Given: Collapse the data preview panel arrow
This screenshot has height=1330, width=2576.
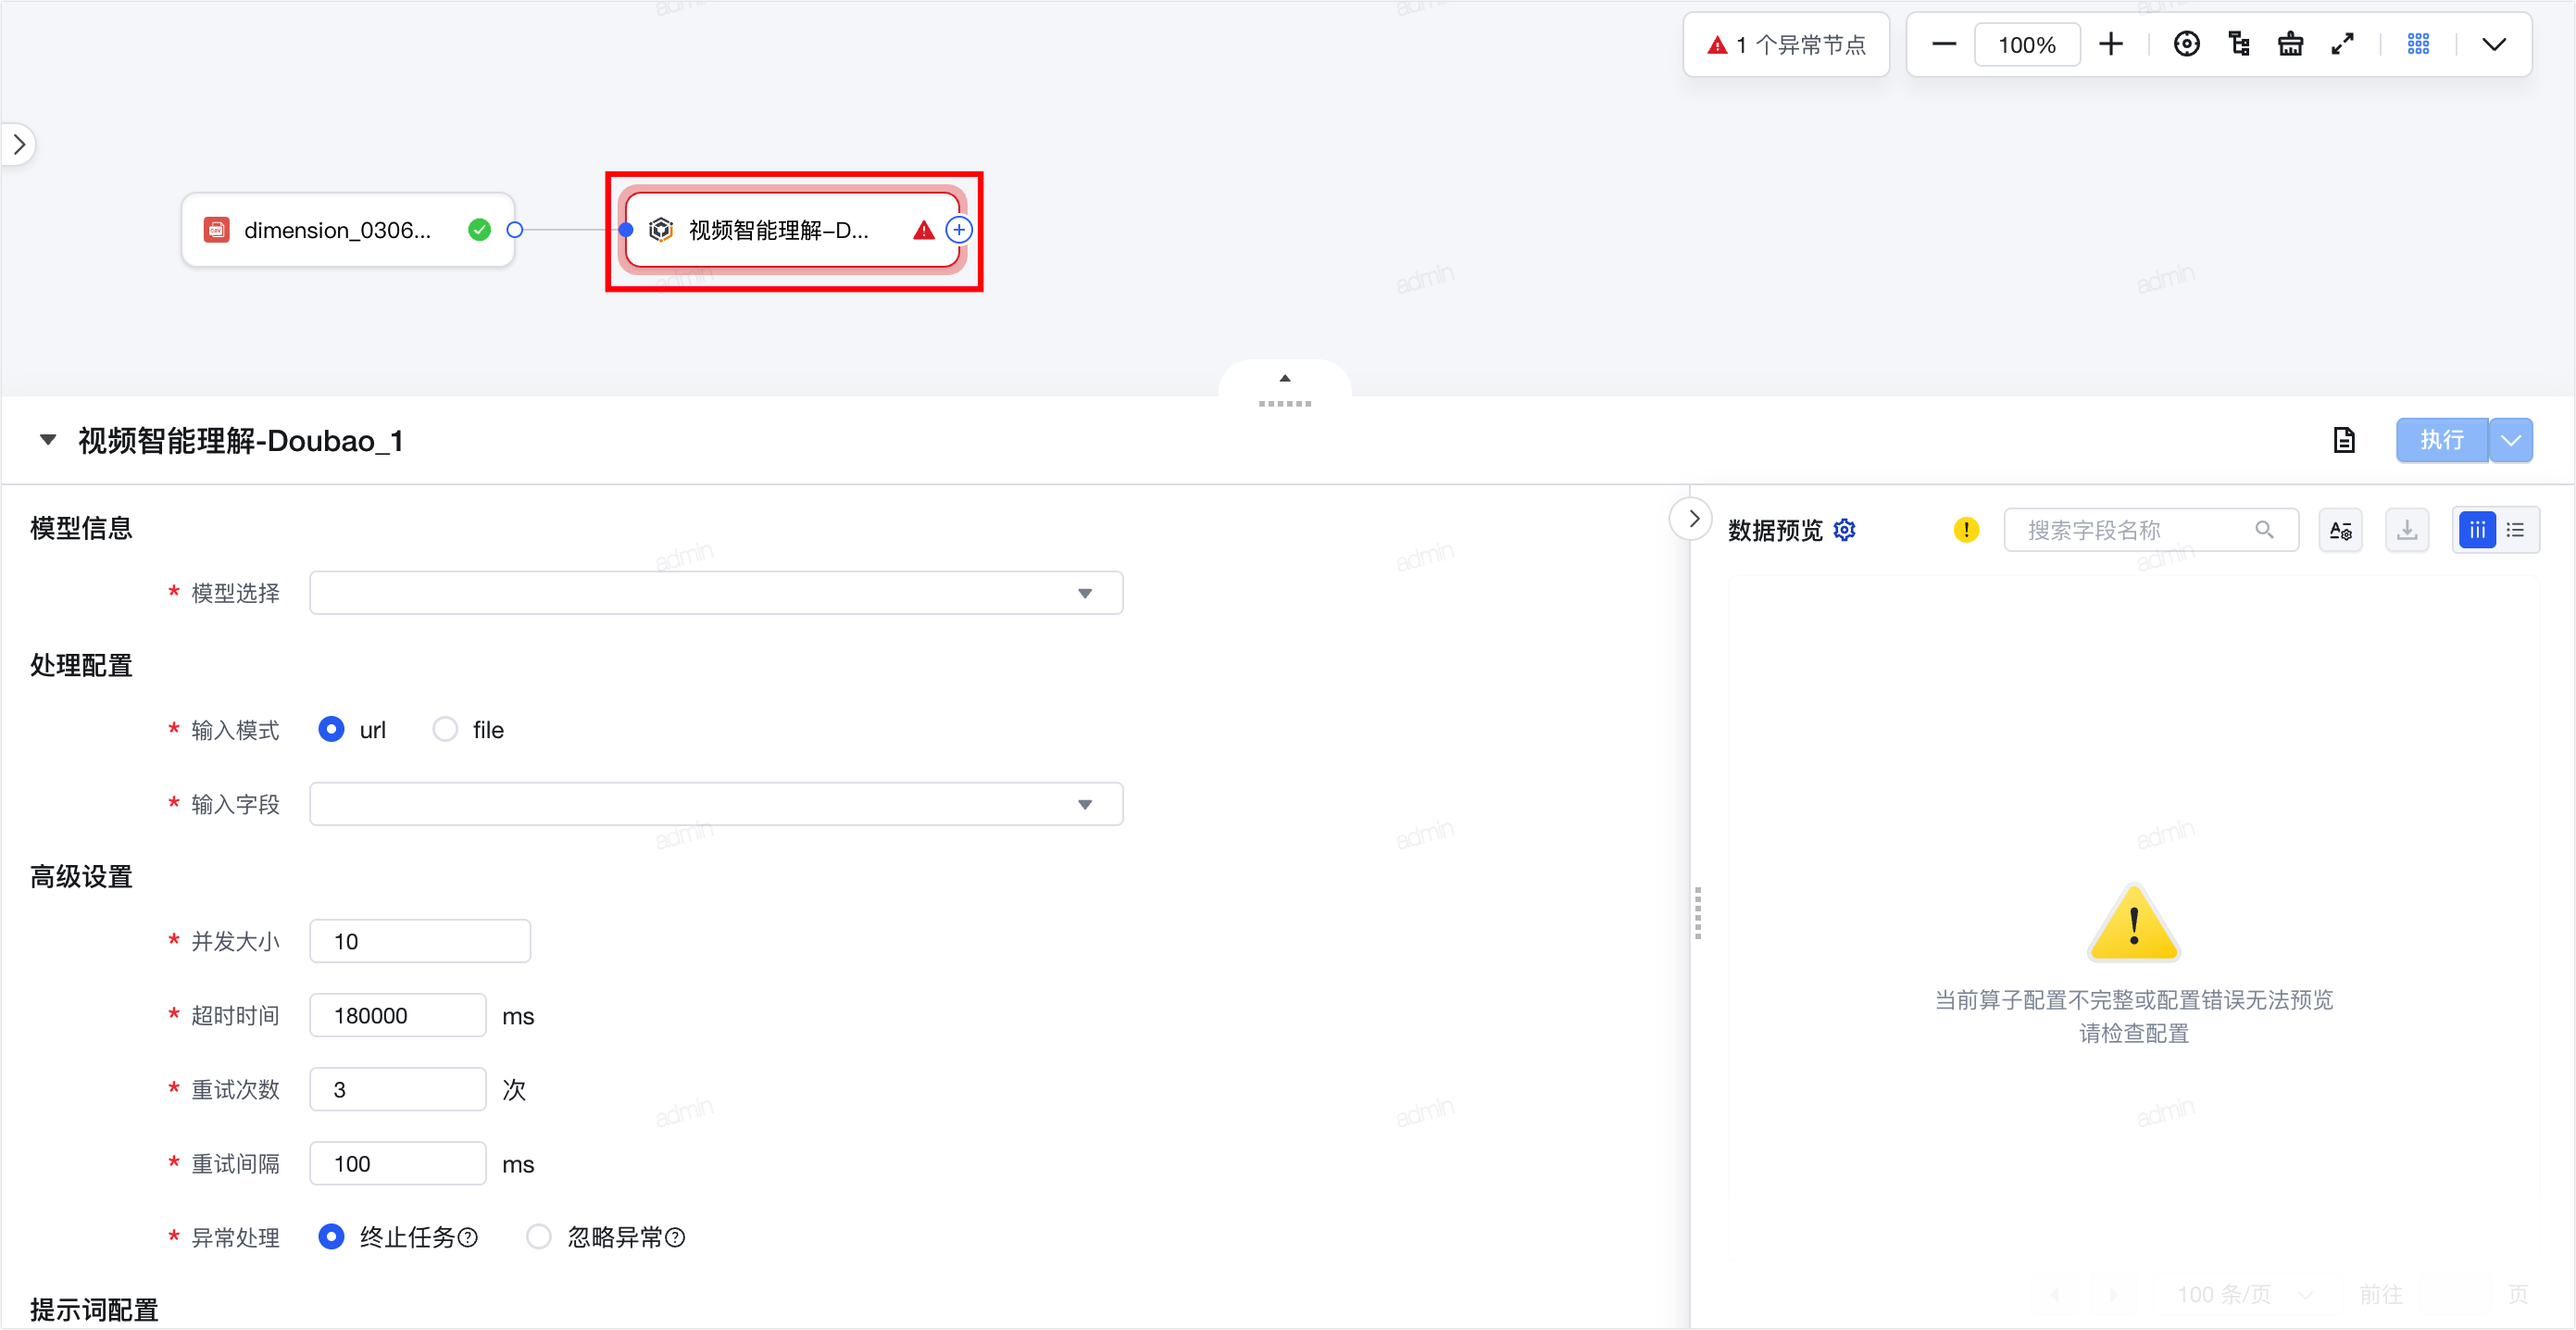Looking at the screenshot, I should tap(1692, 519).
